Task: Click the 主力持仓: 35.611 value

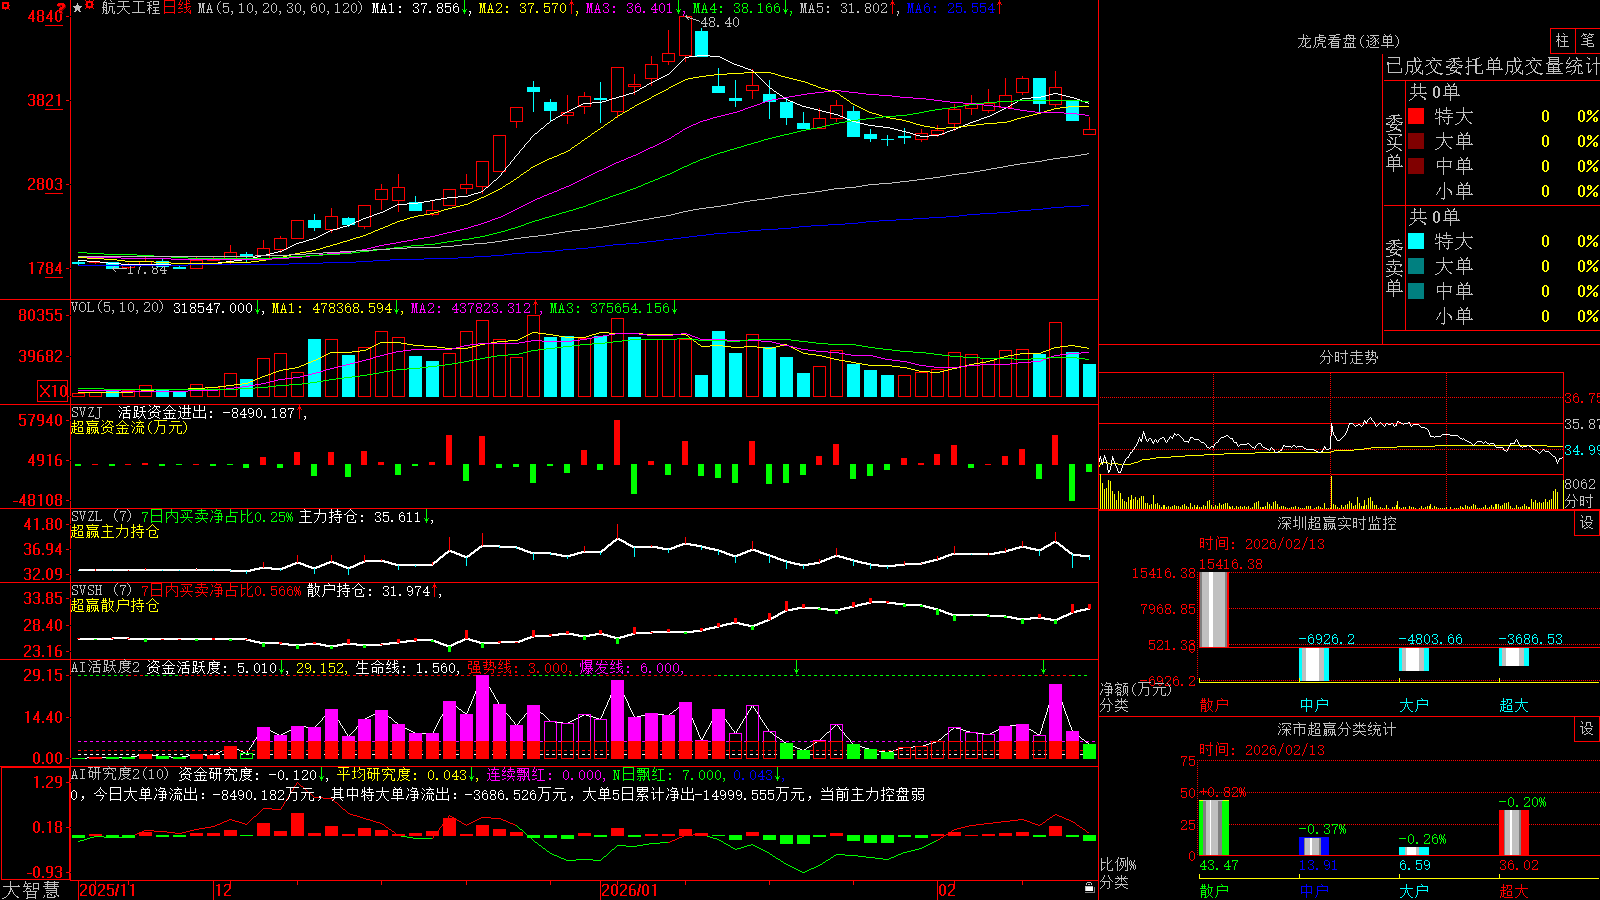Action: pos(360,517)
